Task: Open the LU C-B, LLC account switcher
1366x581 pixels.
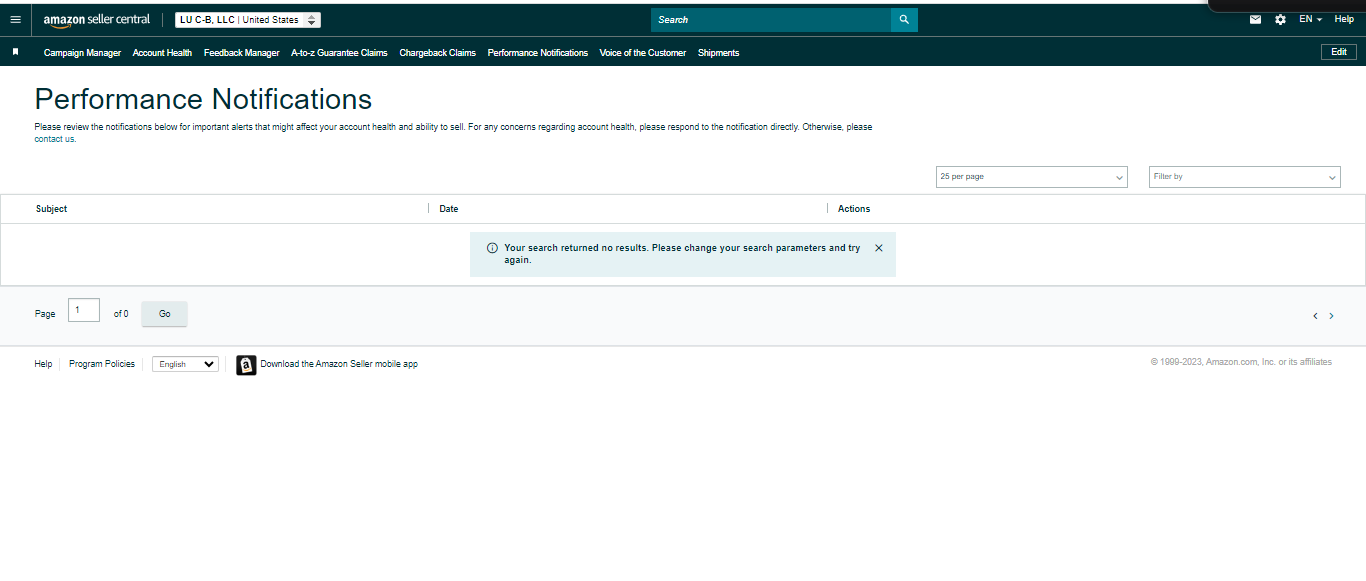Action: coord(248,20)
